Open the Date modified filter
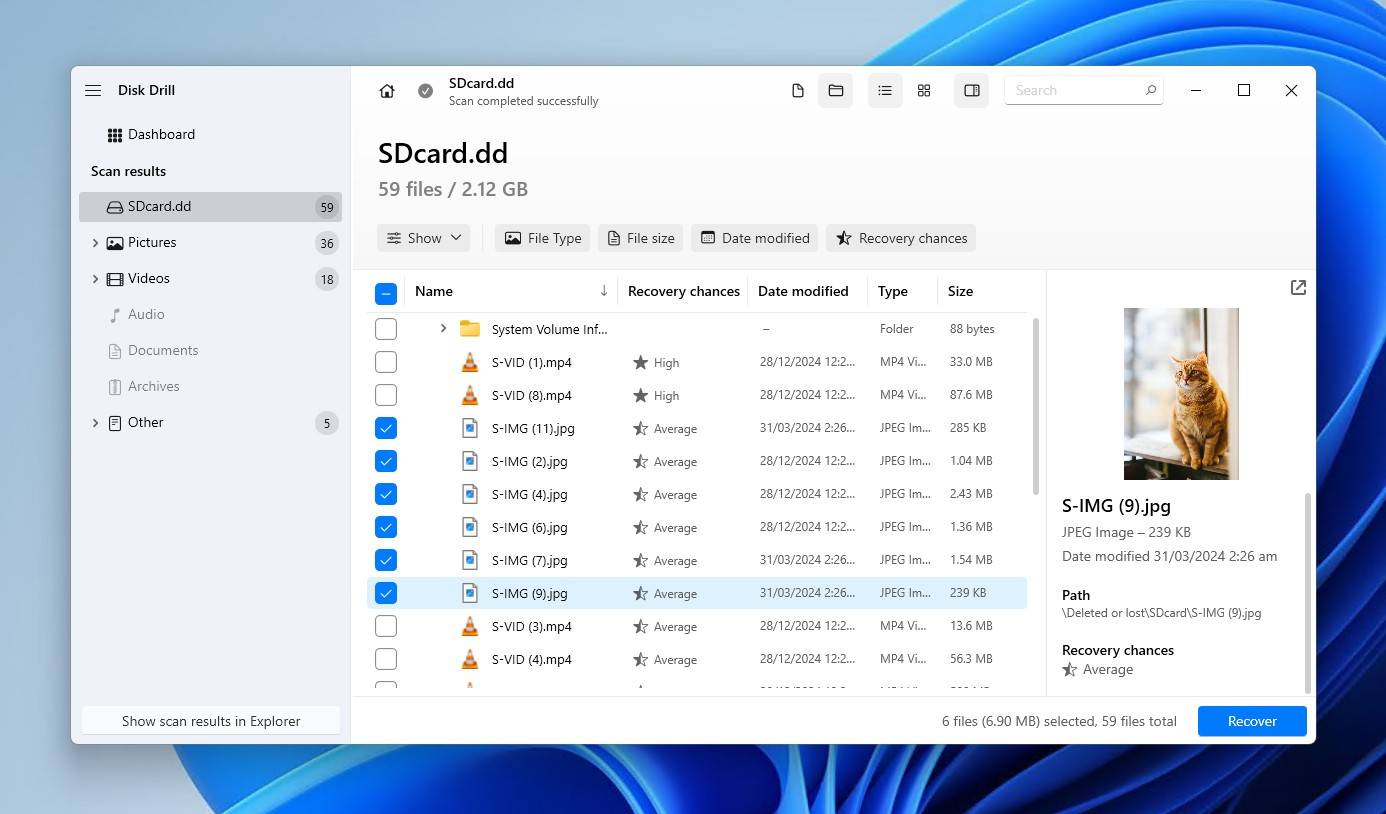This screenshot has height=814, width=1386. tap(755, 238)
